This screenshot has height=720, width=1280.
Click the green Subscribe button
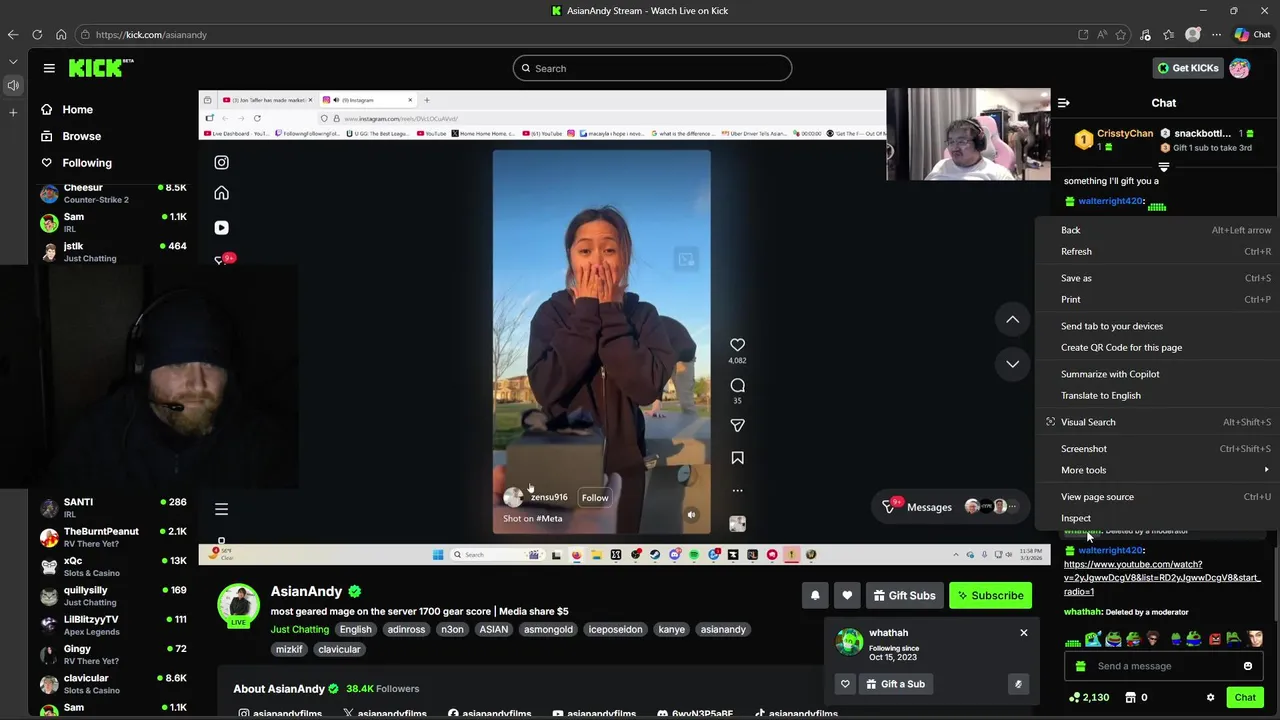tap(990, 595)
